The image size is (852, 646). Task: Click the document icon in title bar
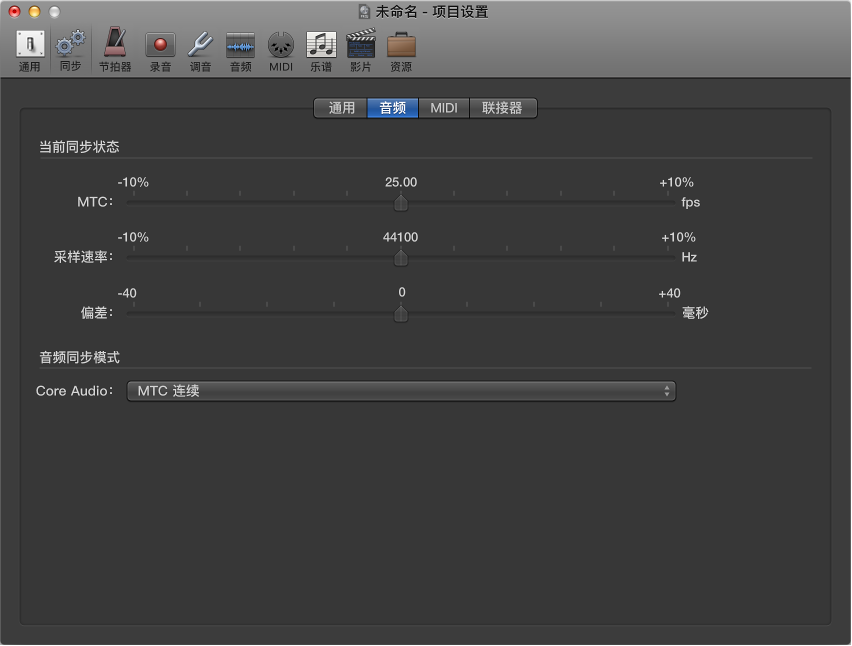point(364,11)
